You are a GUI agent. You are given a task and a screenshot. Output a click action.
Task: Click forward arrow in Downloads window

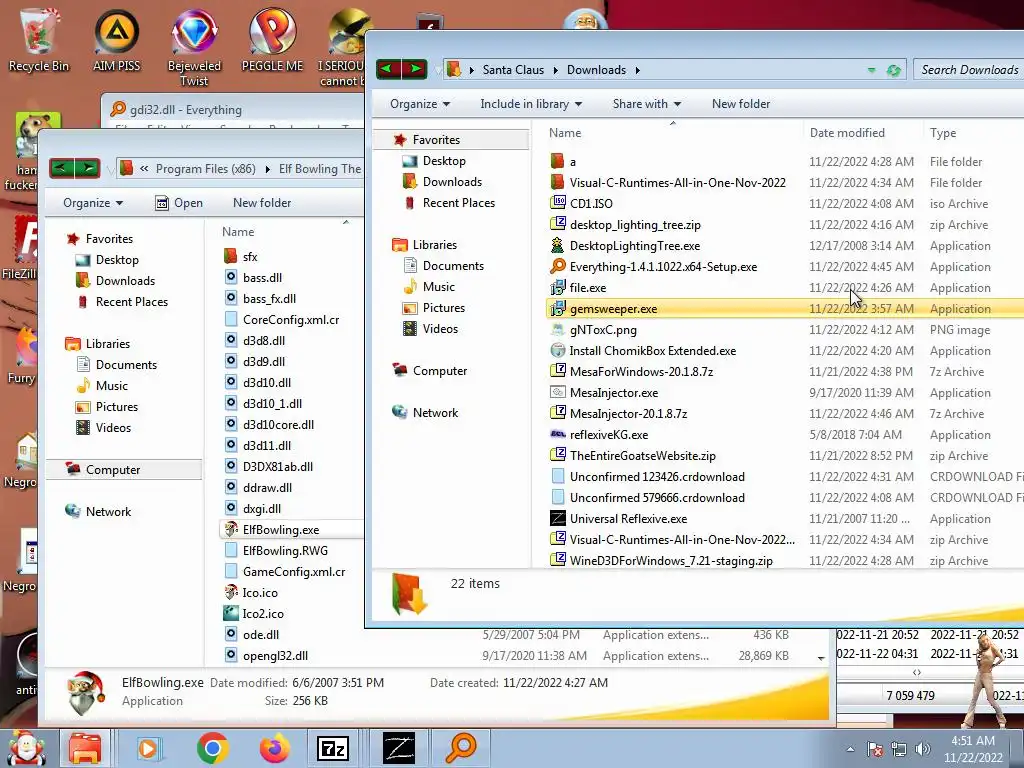pyautogui.click(x=414, y=69)
